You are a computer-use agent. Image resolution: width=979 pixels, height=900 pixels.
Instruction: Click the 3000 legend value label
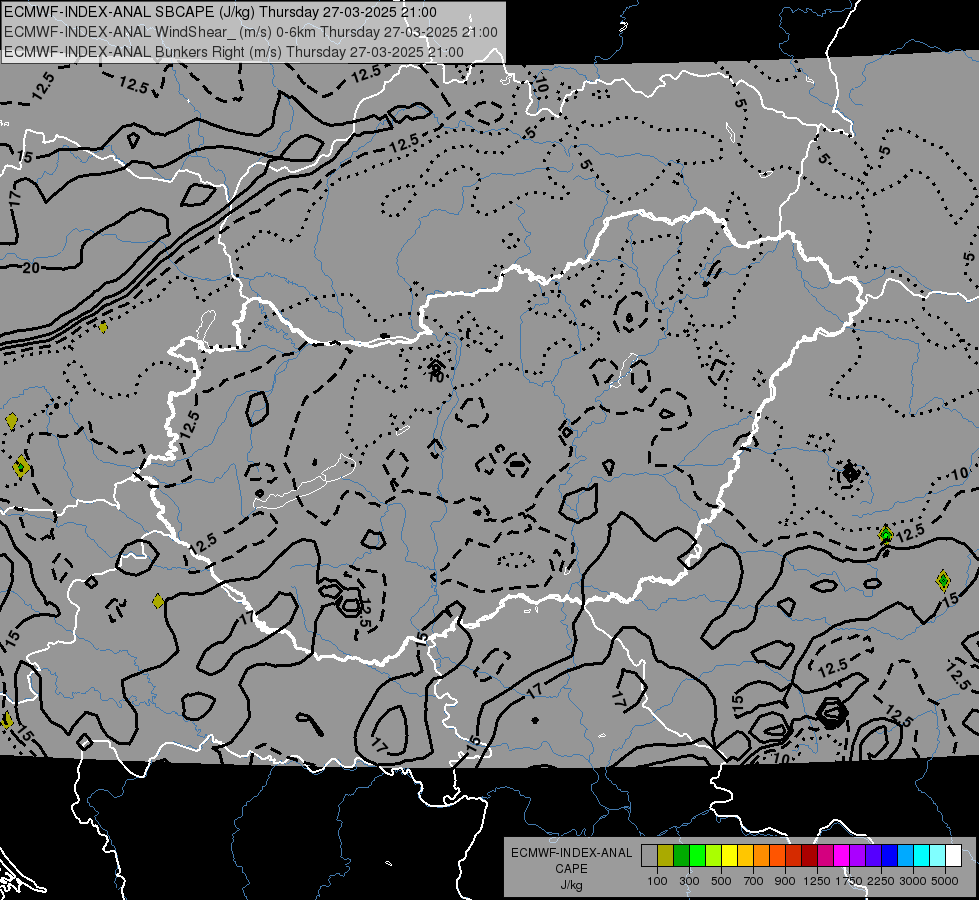913,881
